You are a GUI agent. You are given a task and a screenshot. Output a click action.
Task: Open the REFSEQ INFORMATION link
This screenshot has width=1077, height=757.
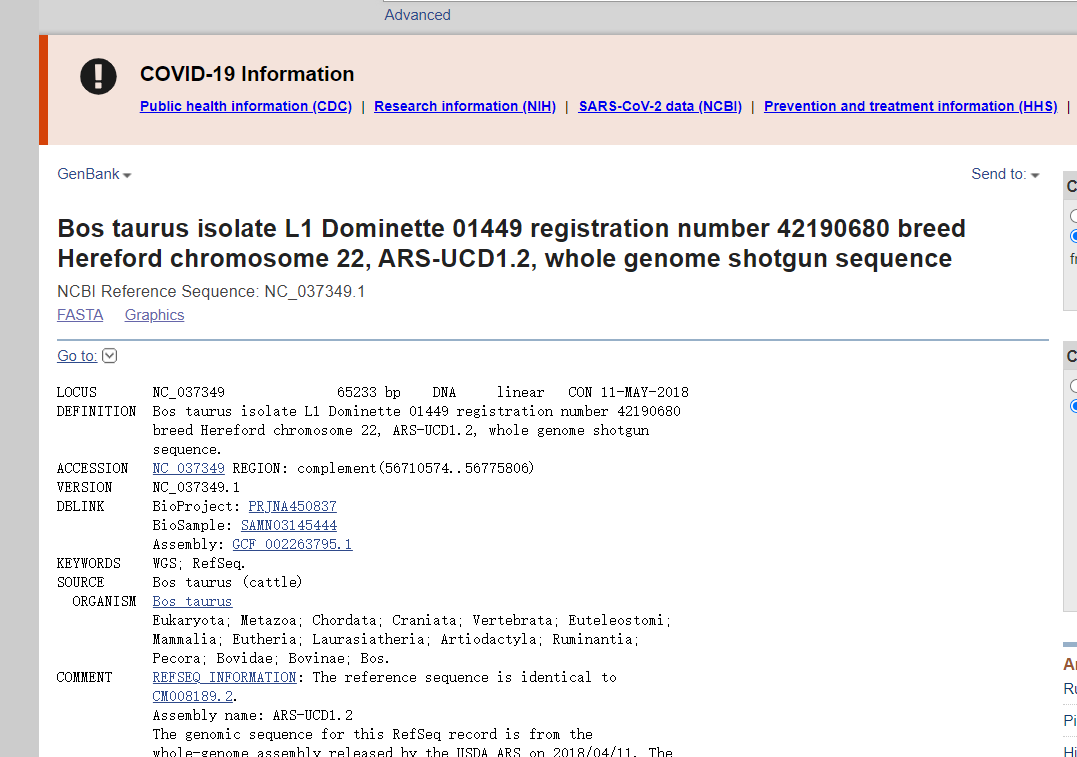(225, 677)
